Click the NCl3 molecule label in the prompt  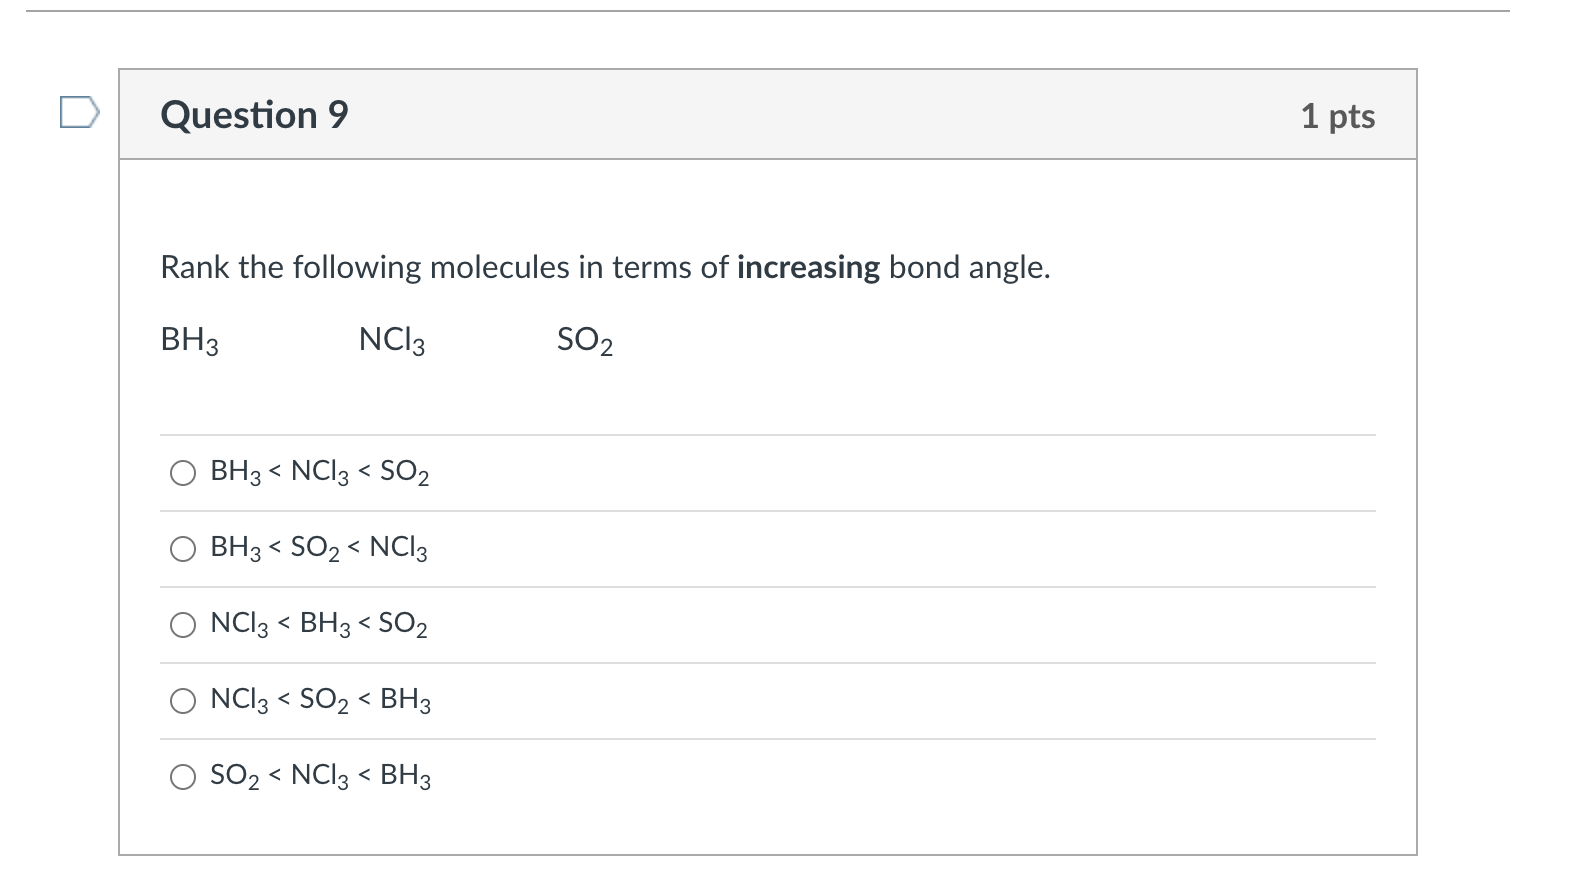pos(391,341)
